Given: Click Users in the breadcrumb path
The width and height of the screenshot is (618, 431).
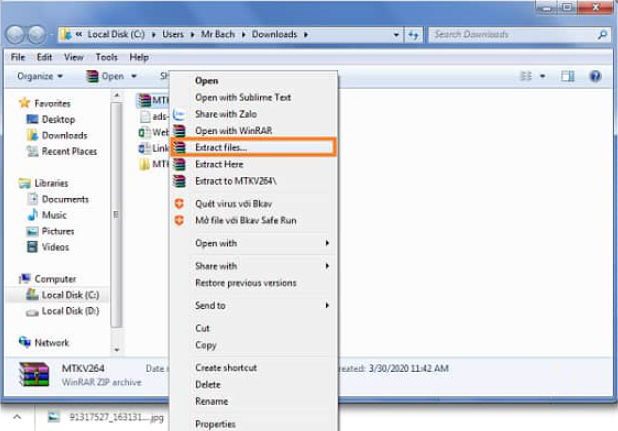Looking at the screenshot, I should coord(173,35).
